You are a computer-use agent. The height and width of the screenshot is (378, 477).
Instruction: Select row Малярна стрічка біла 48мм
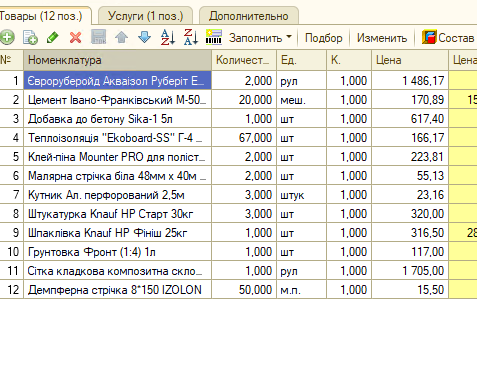tap(117, 175)
